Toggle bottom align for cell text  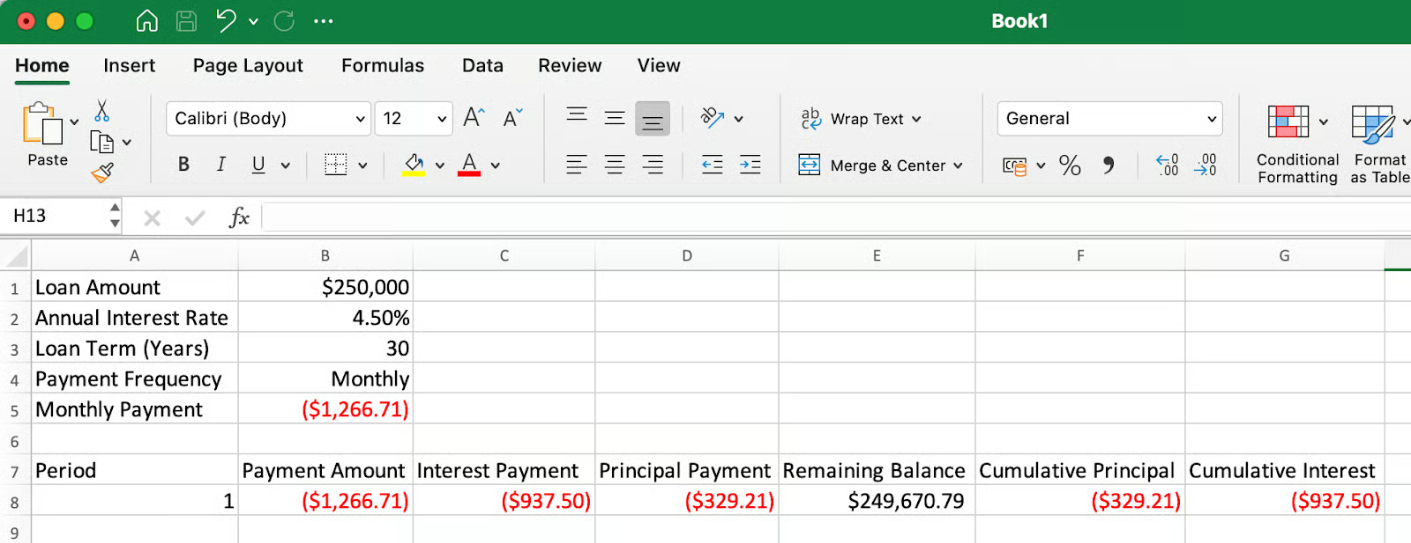(x=652, y=119)
